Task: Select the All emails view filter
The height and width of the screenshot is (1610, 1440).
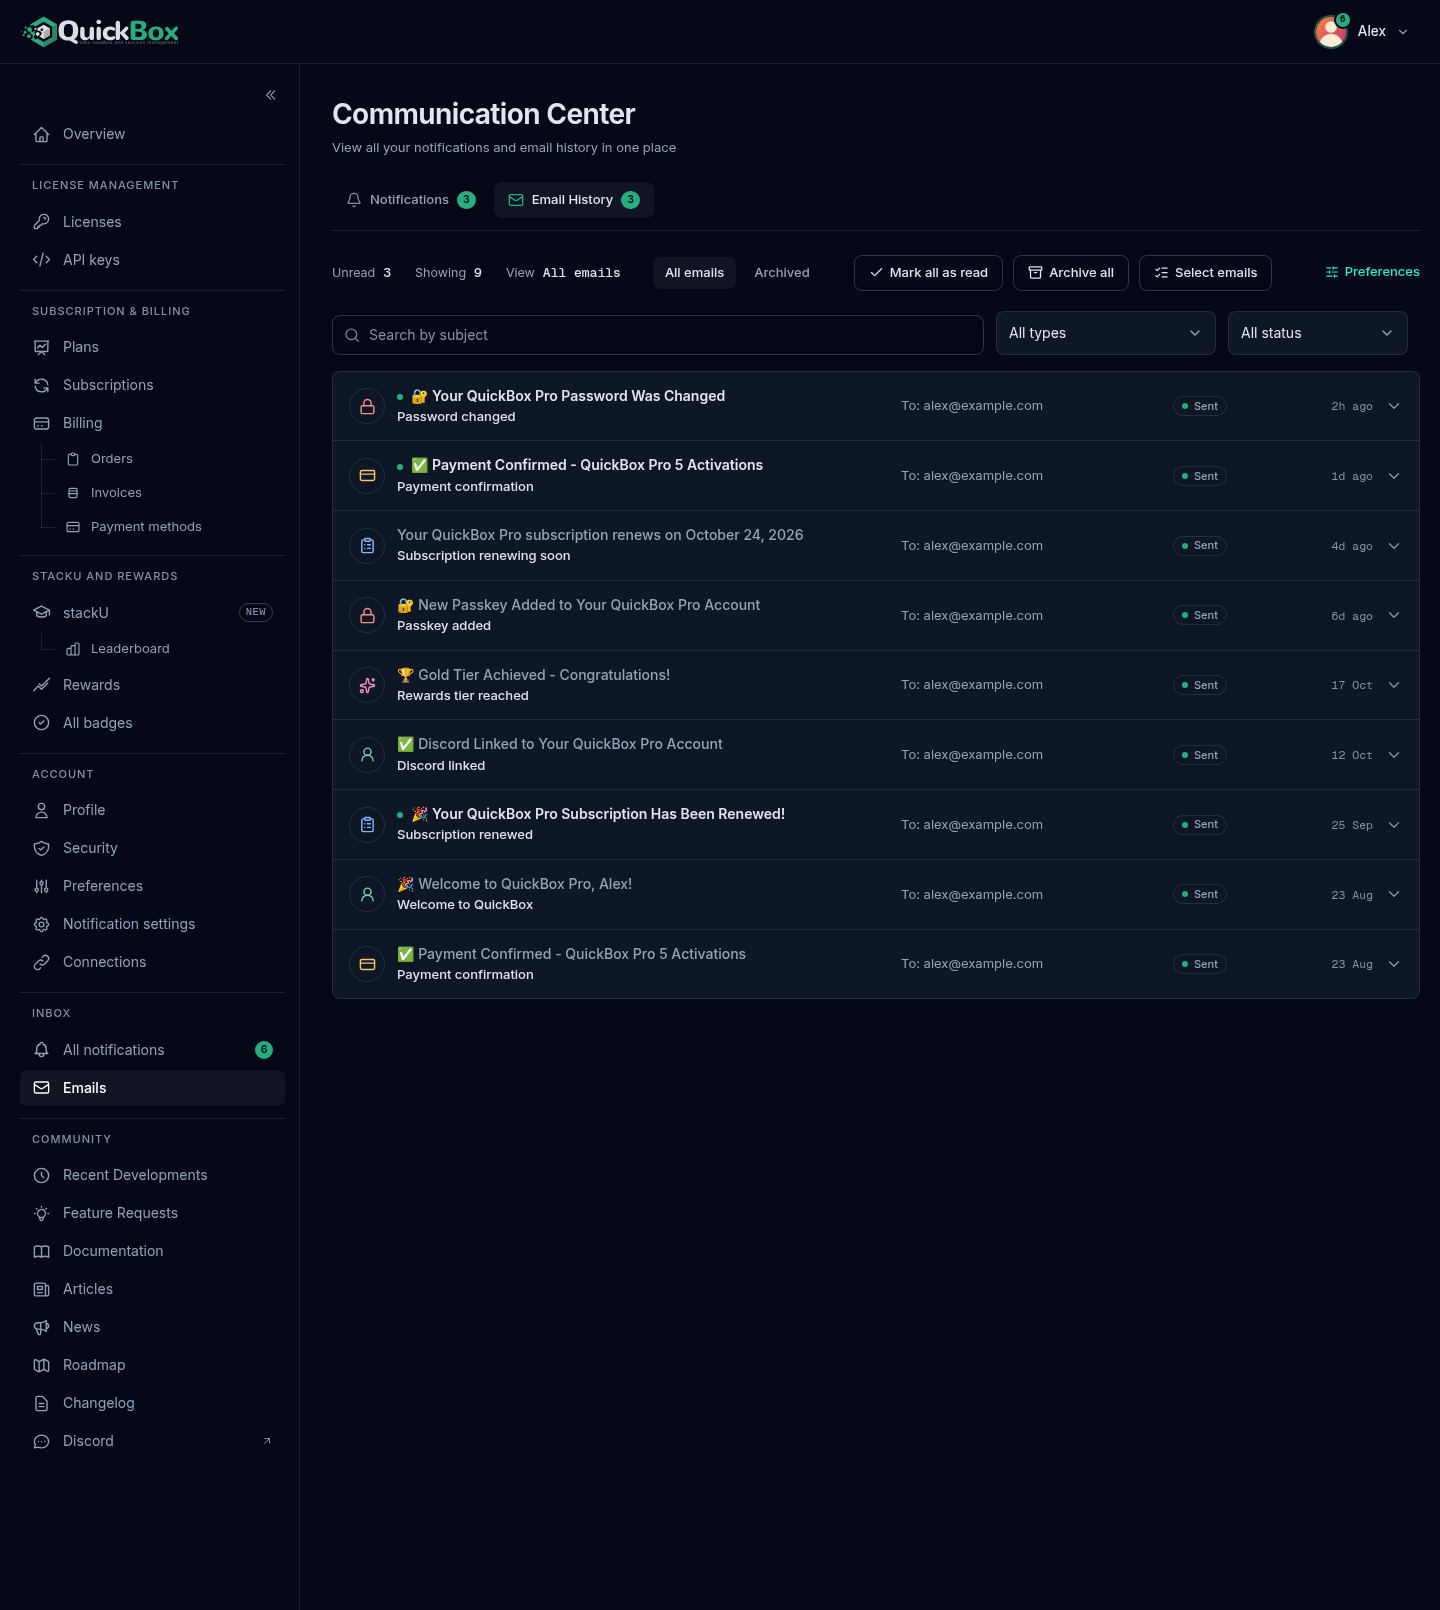Action: pos(694,273)
